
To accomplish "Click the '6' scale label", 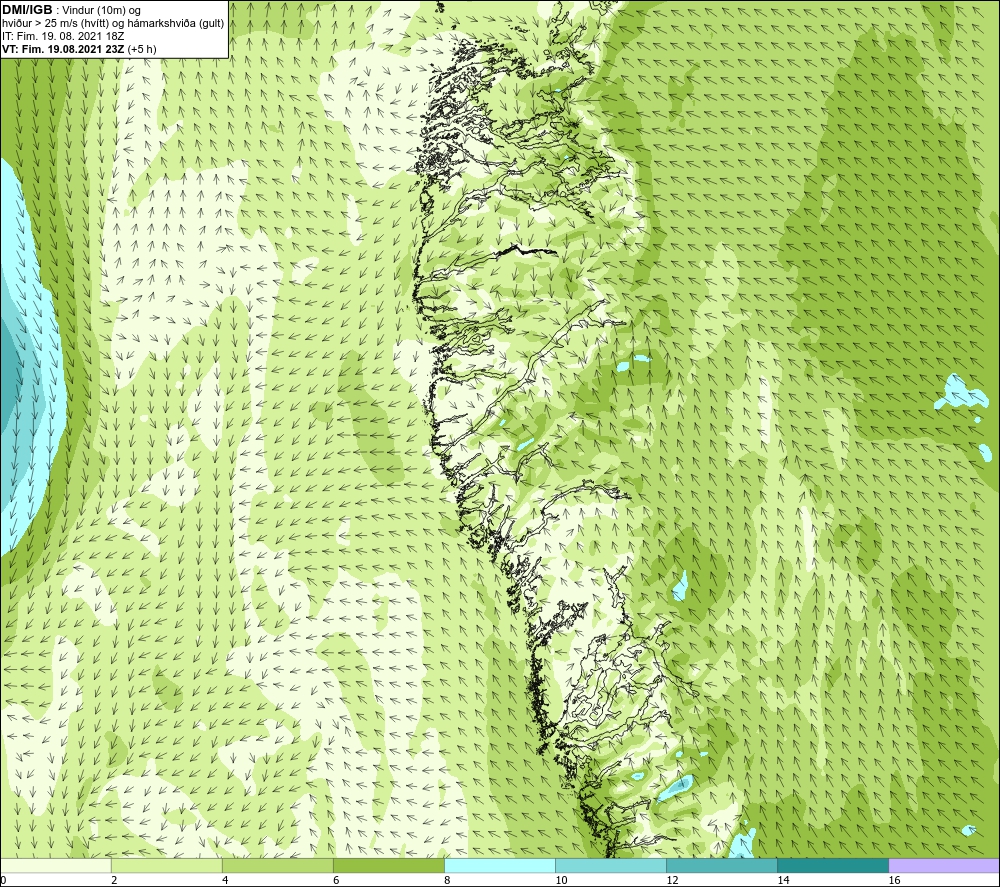I will tap(336, 881).
